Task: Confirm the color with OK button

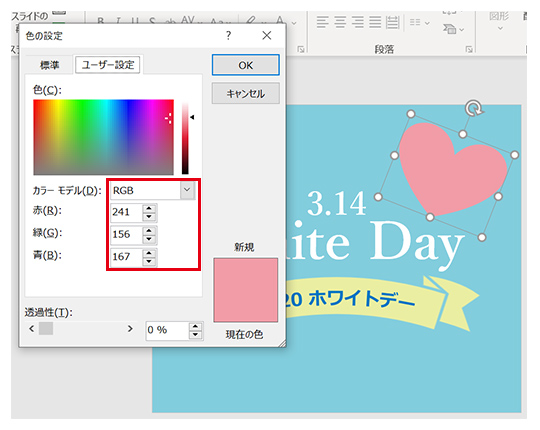Action: [246, 65]
